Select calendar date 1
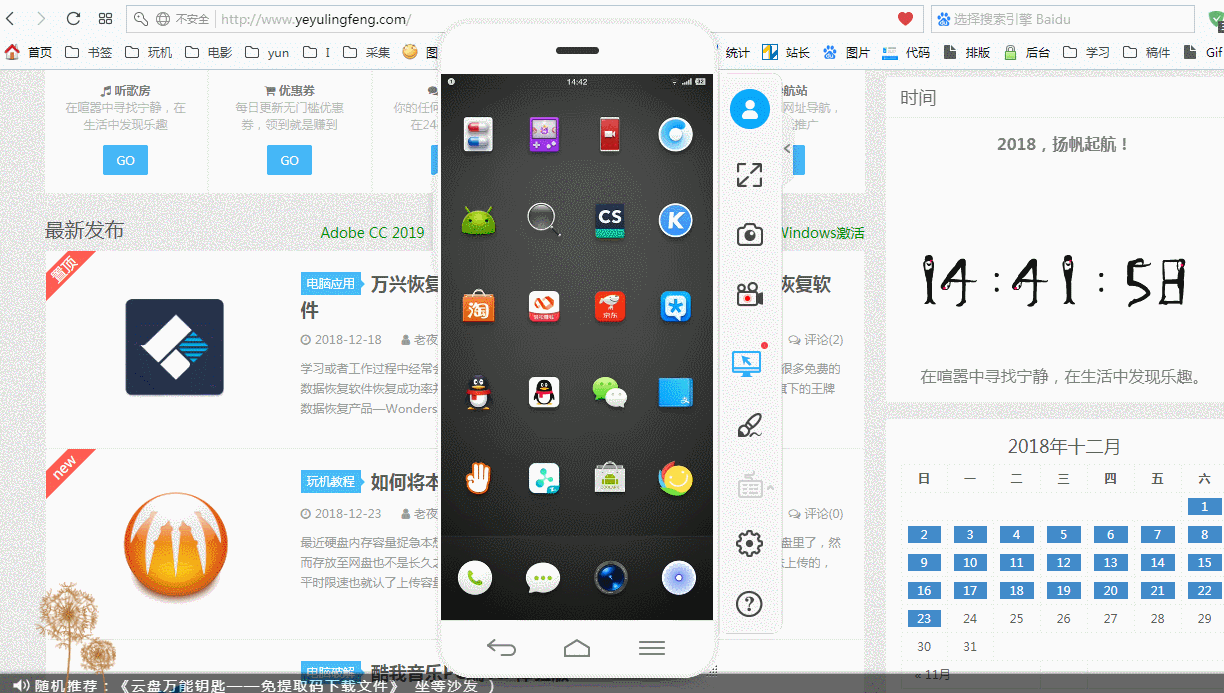Image resolution: width=1224 pixels, height=693 pixels. pyautogui.click(x=1204, y=507)
